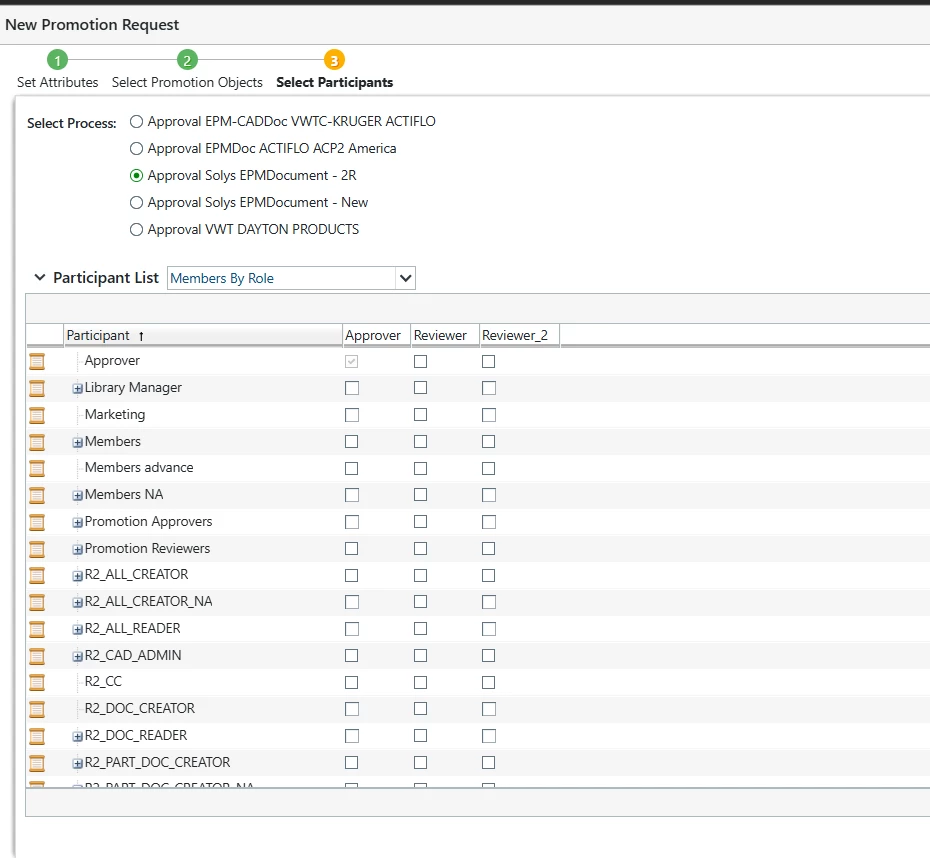Image resolution: width=930 pixels, height=858 pixels.
Task: Select Approval EPM-CADDoc VWTC-KRUGER ACTIFLO process
Action: coord(136,122)
